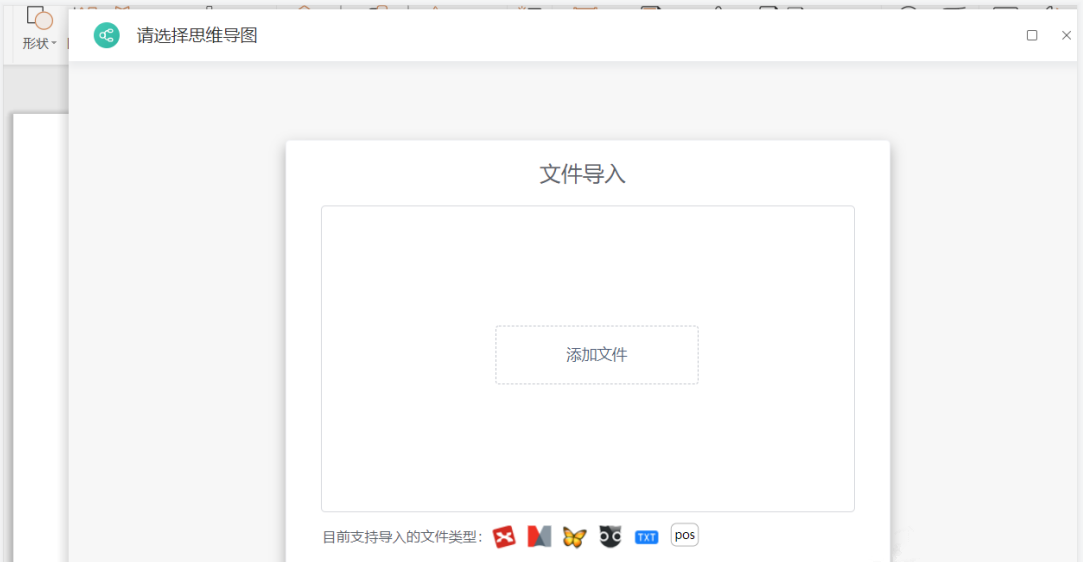Open the 形状 shapes dropdown

39,43
